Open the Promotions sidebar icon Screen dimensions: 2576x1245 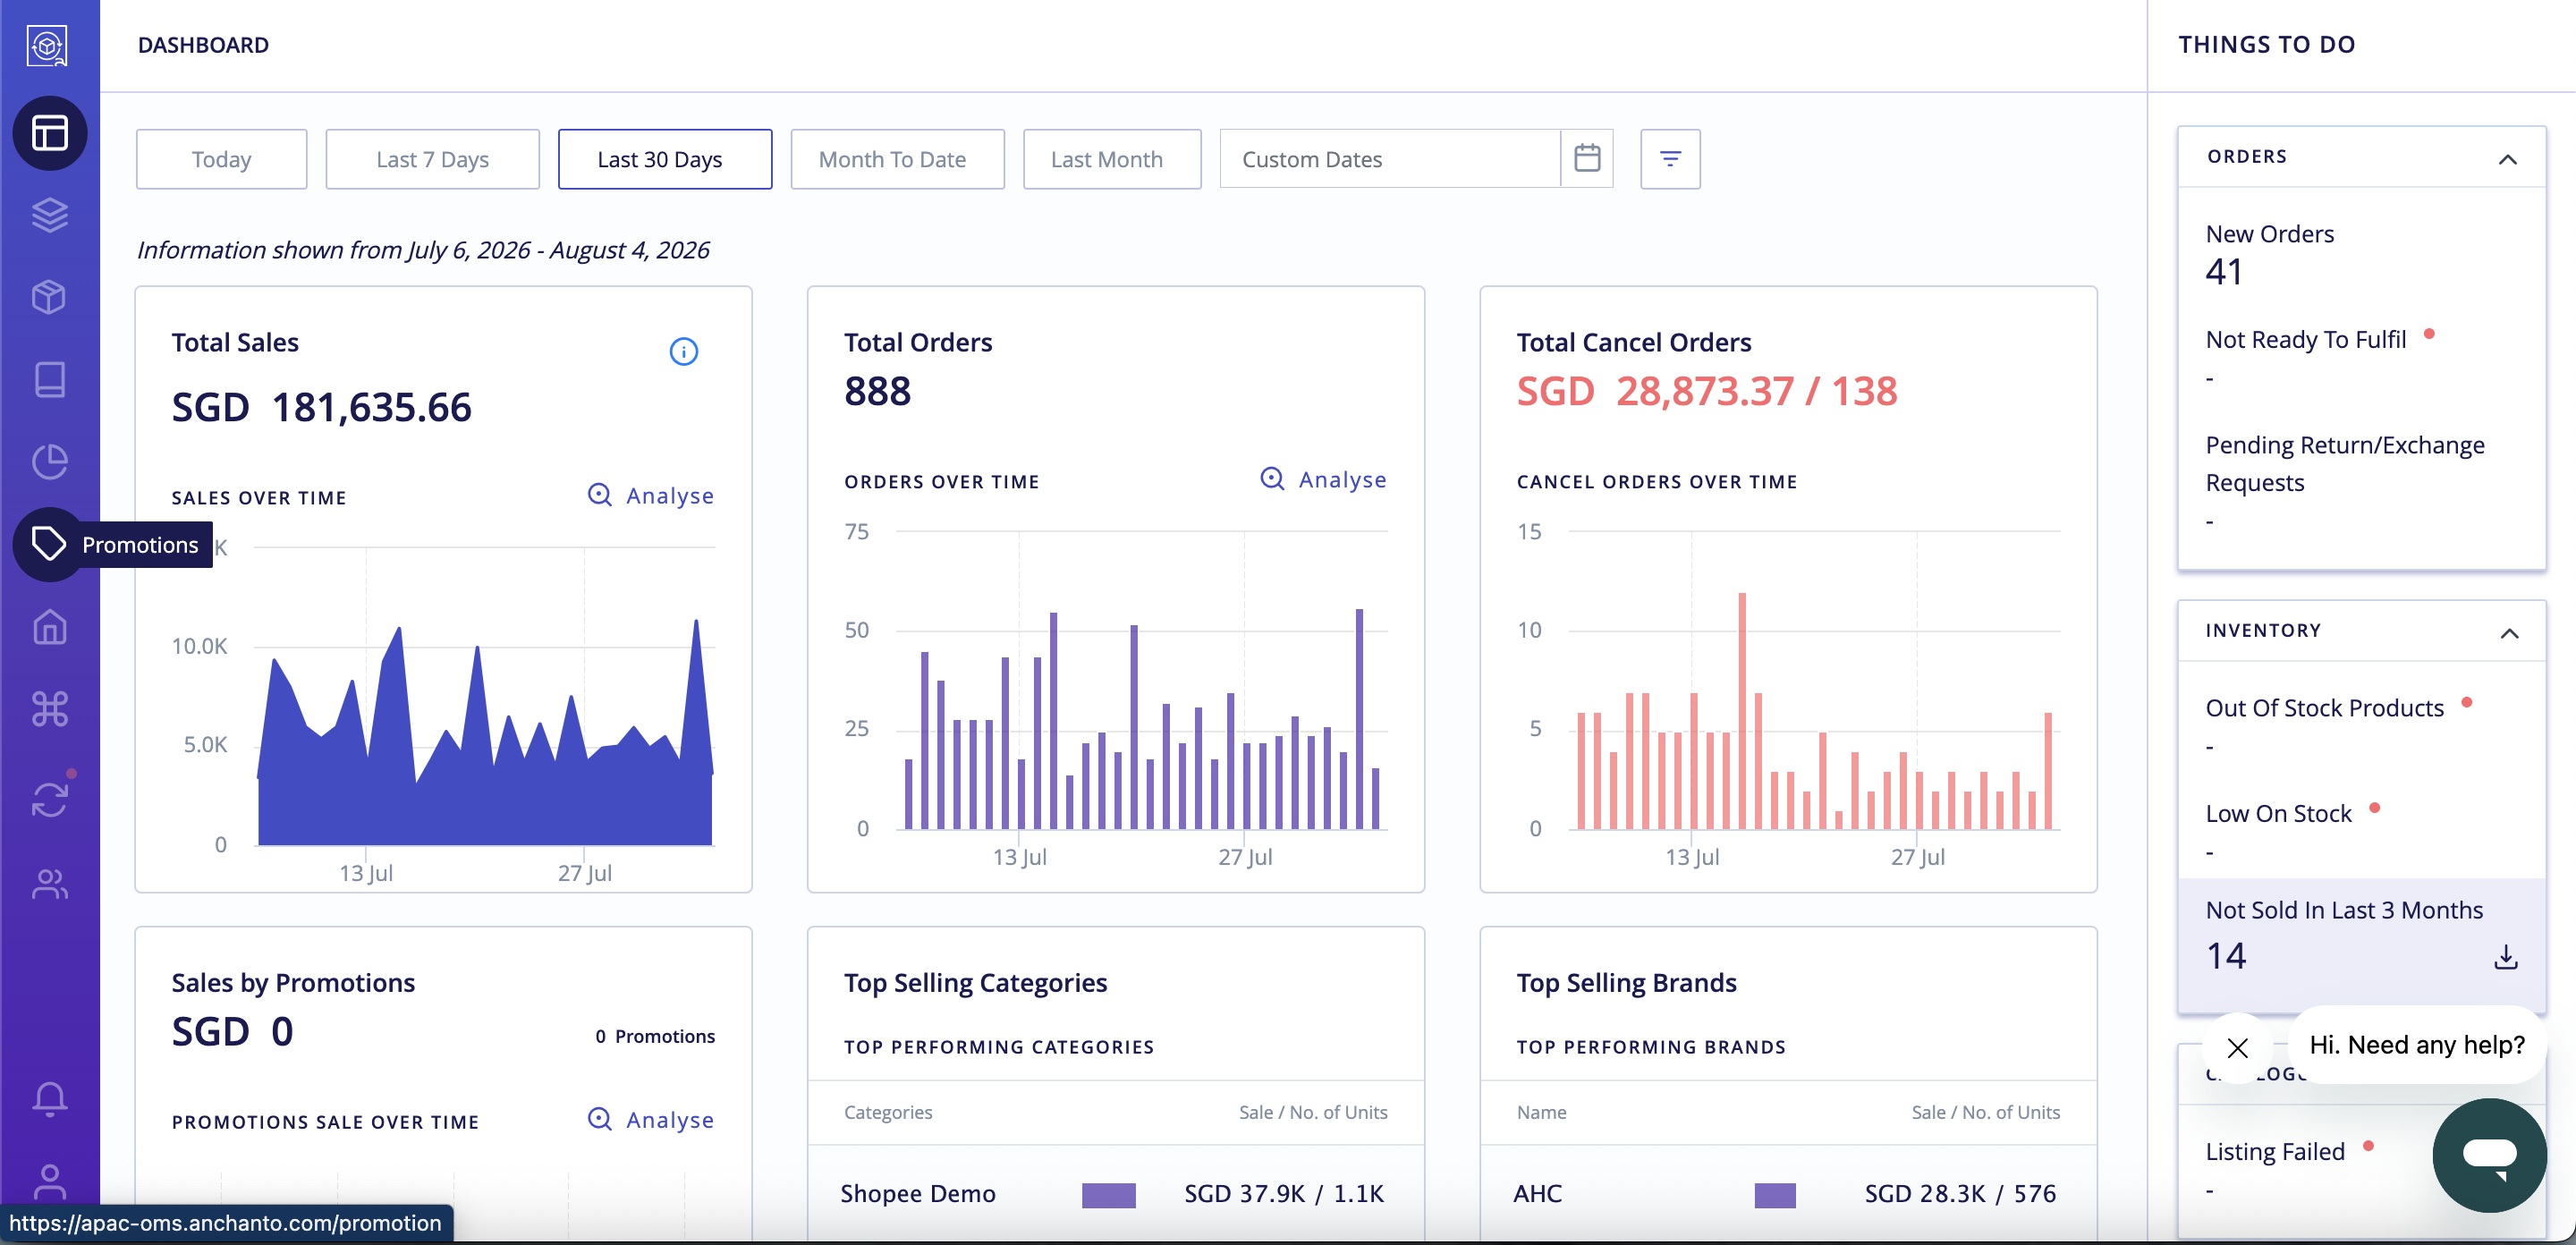click(x=49, y=544)
